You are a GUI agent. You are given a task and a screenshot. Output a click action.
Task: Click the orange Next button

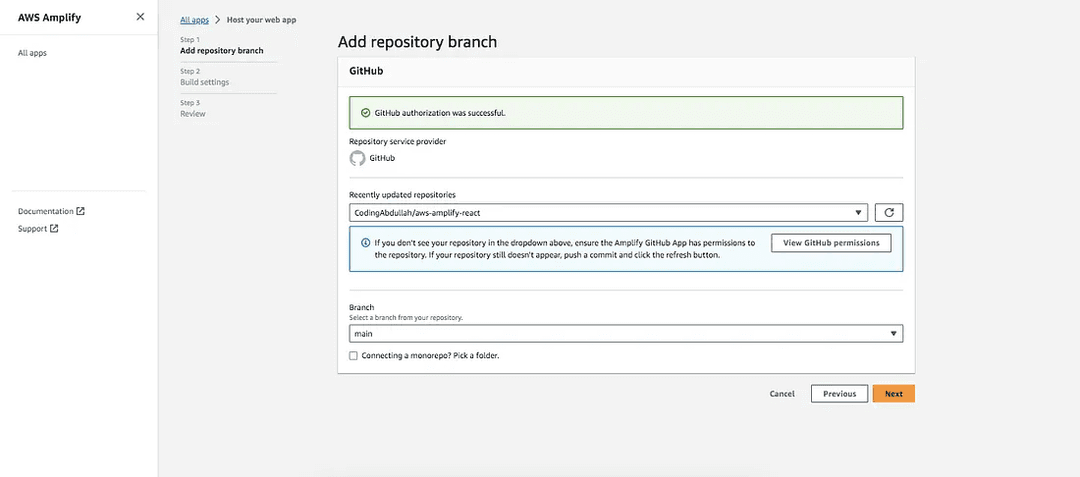(x=893, y=394)
